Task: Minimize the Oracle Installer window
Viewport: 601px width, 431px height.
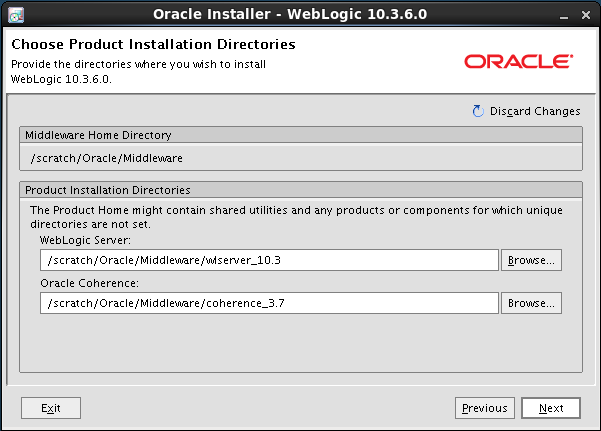Action: (x=563, y=16)
